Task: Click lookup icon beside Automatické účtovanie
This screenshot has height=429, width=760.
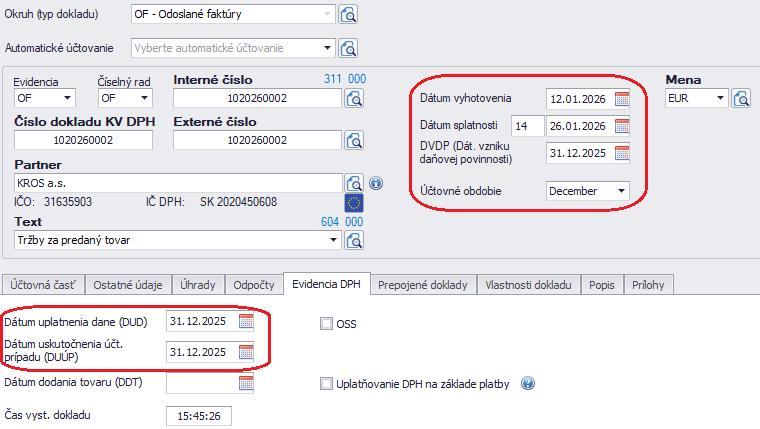Action: click(x=349, y=48)
